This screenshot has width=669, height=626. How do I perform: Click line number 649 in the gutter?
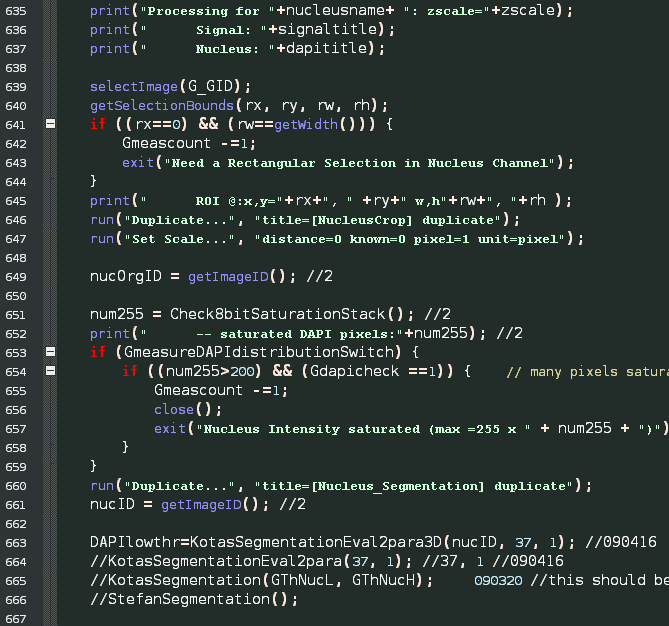coord(19,276)
